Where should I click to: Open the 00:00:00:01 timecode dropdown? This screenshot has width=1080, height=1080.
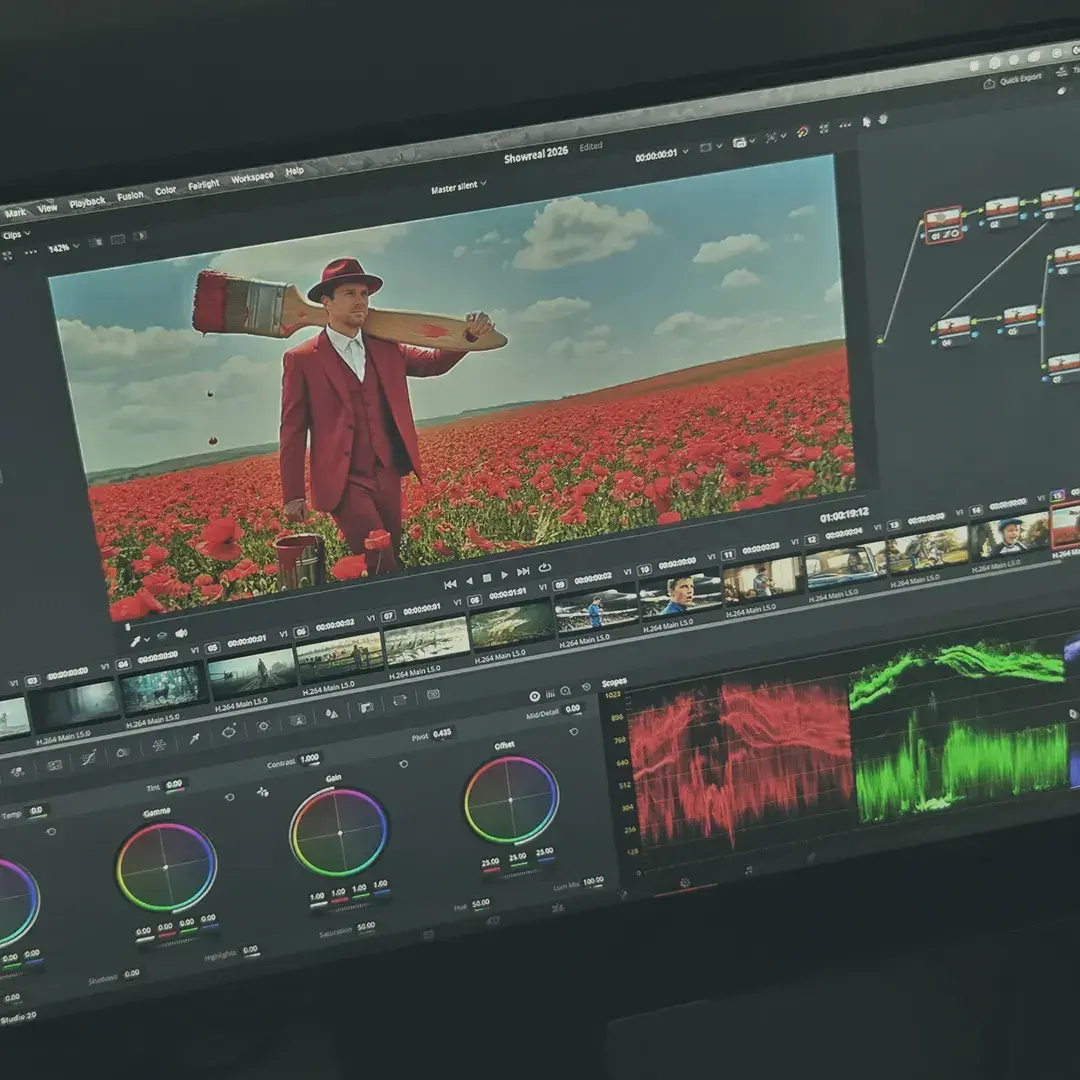pyautogui.click(x=661, y=155)
